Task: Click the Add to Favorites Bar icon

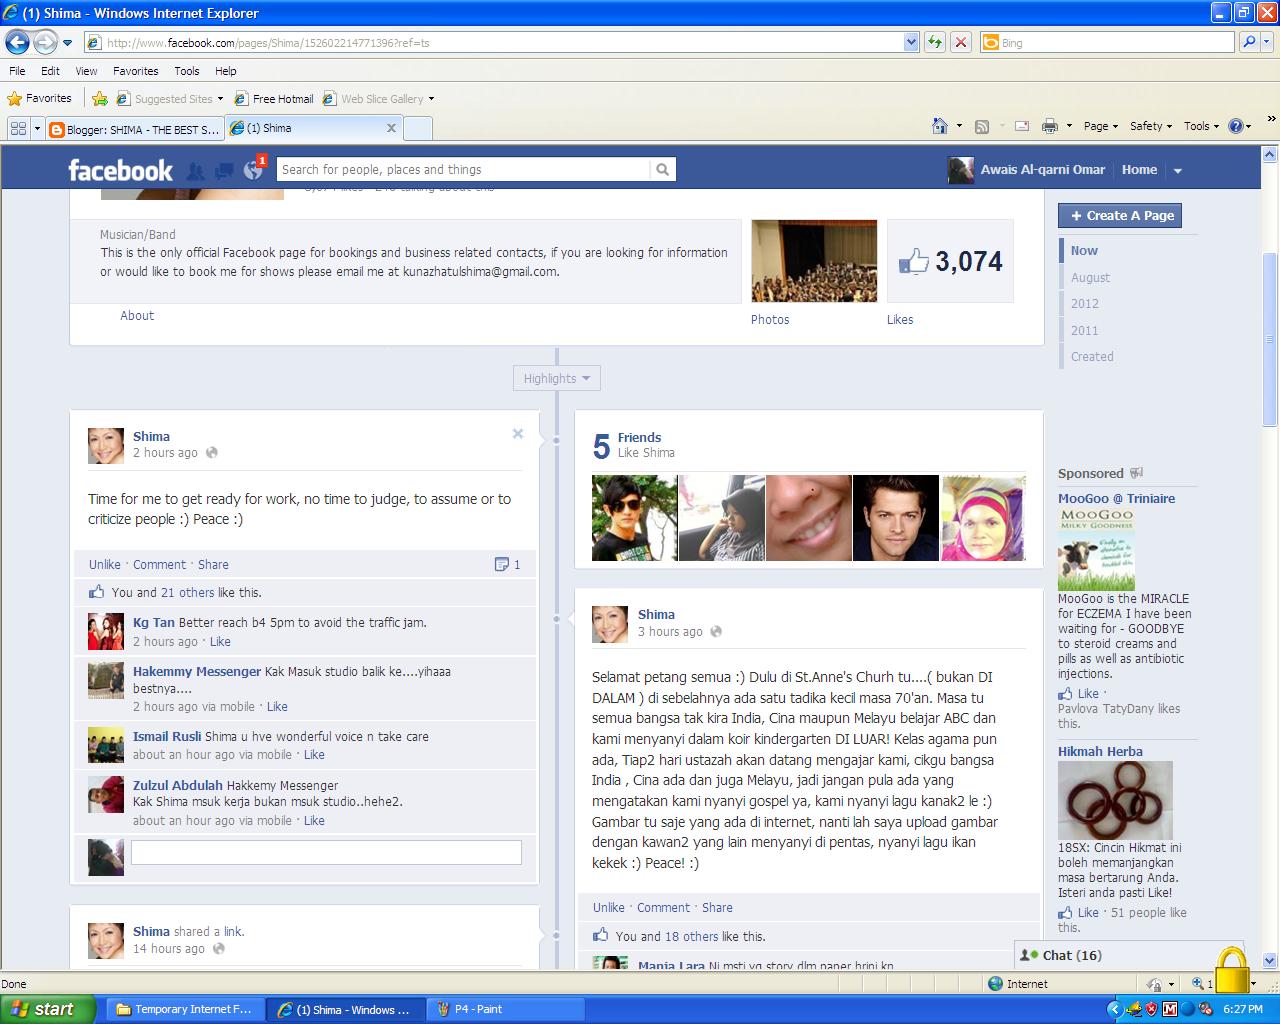Action: click(100, 98)
